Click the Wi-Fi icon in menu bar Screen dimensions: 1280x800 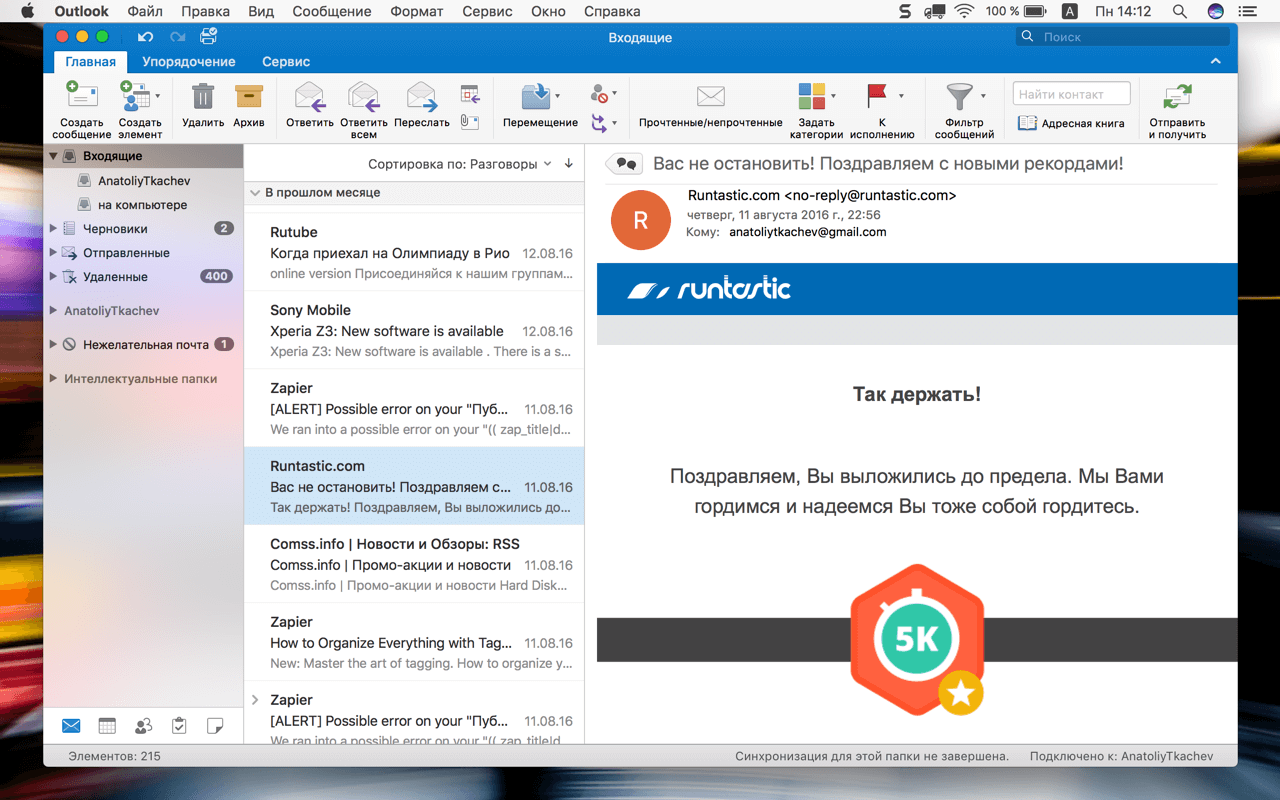click(964, 12)
